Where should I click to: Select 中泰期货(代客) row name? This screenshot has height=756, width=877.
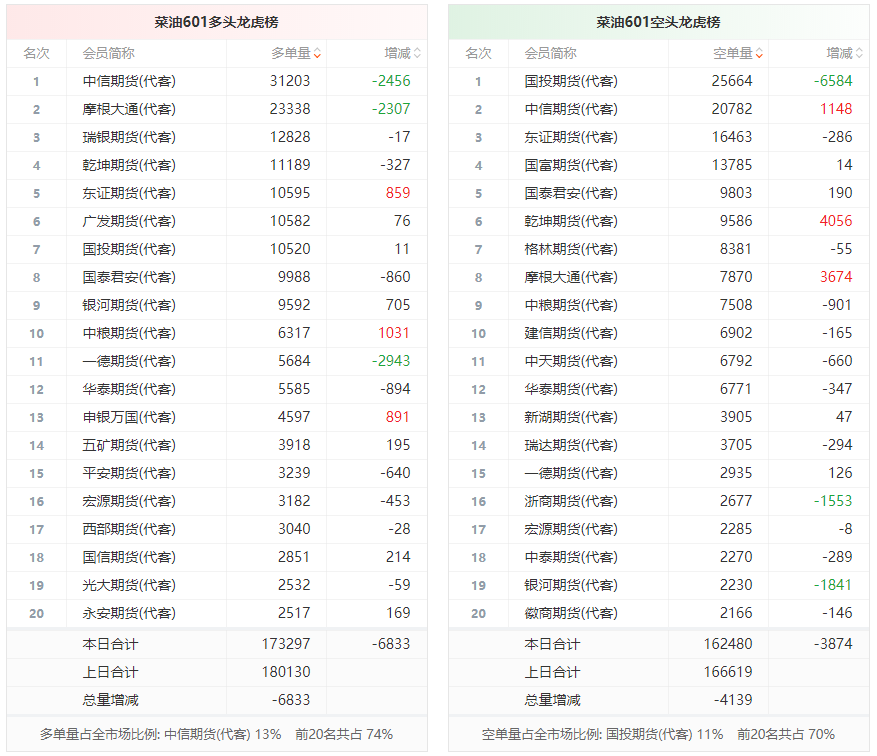click(571, 557)
